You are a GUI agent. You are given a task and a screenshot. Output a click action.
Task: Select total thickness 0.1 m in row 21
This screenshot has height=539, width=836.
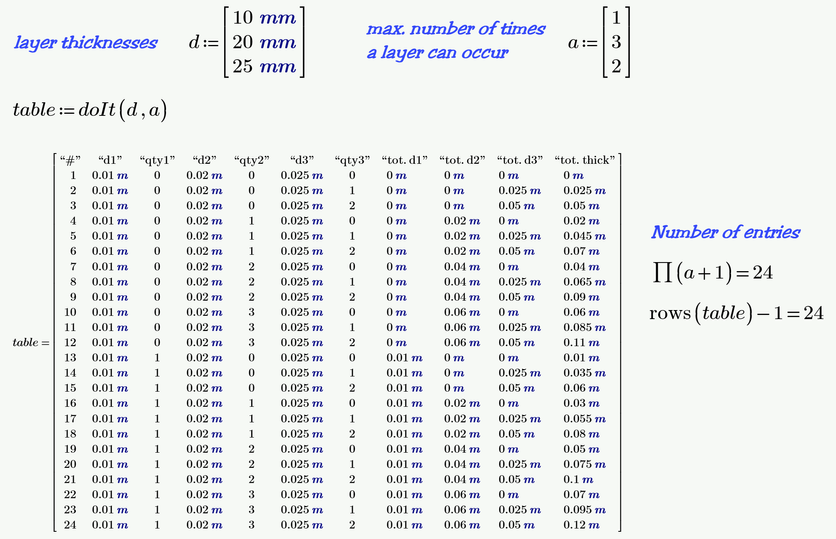[x=578, y=479]
